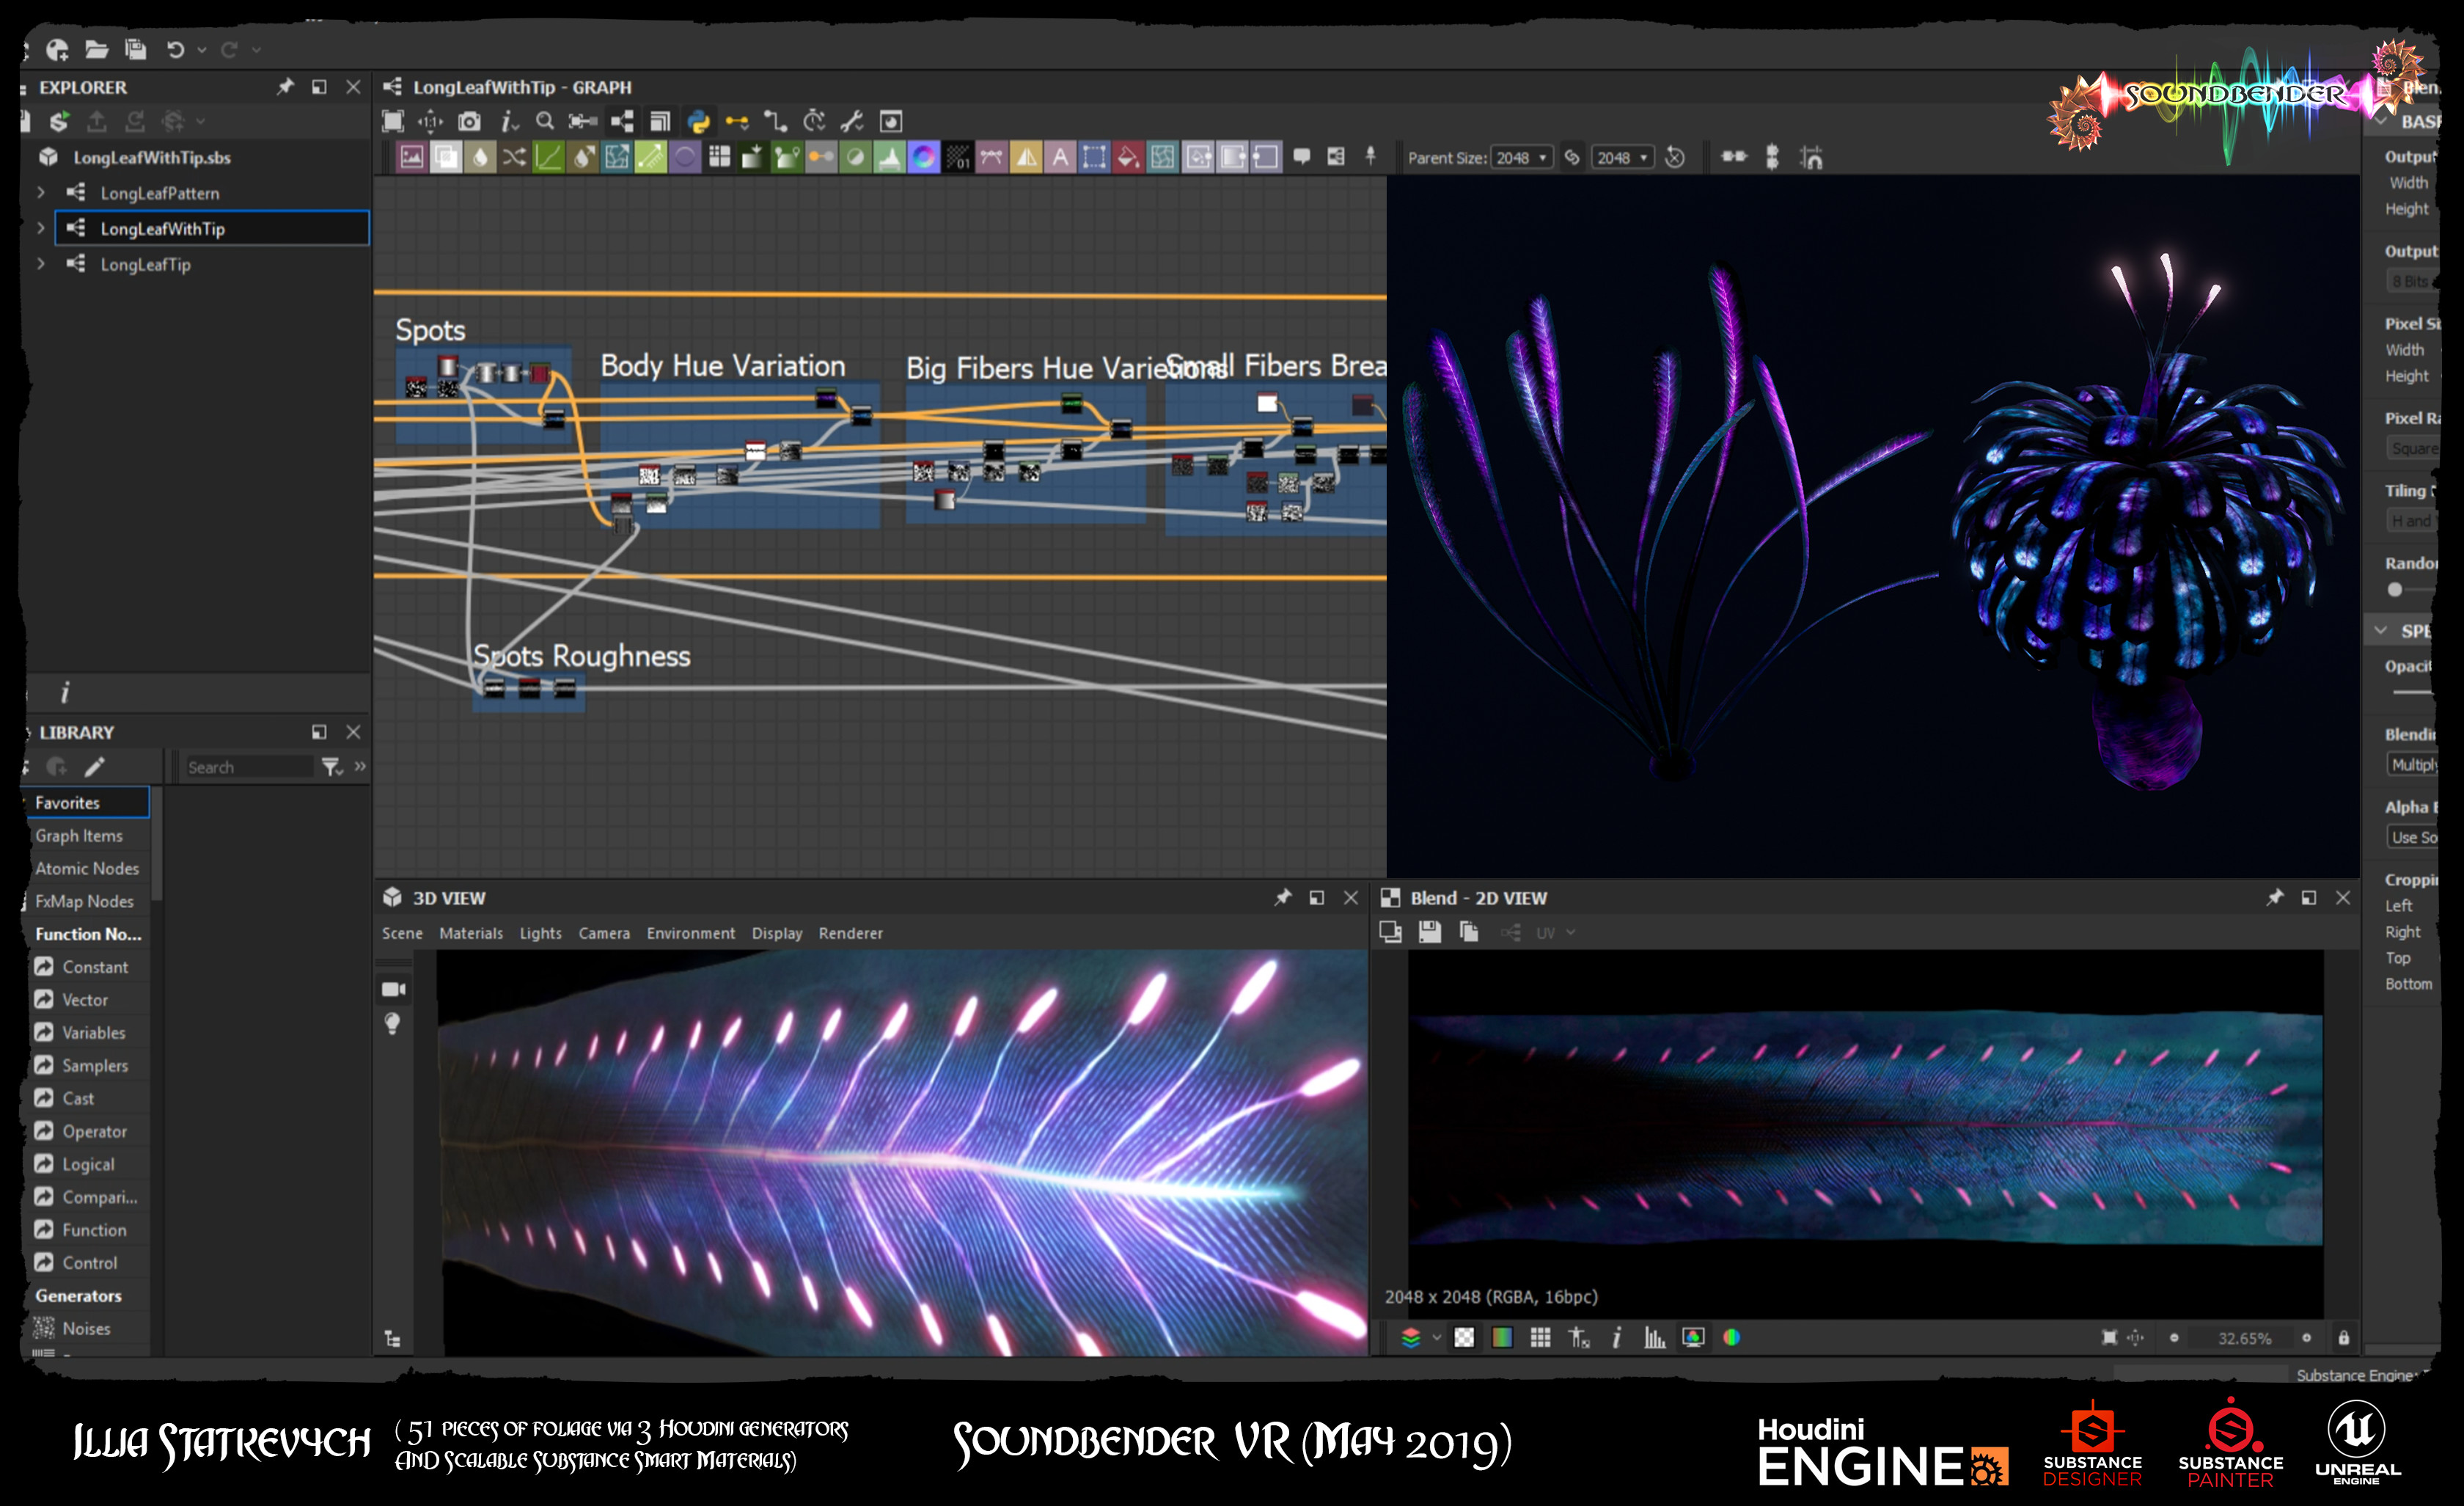Image resolution: width=2464 pixels, height=1506 pixels.
Task: Open the Parent Size height 2048 dropdown
Action: click(x=1622, y=157)
